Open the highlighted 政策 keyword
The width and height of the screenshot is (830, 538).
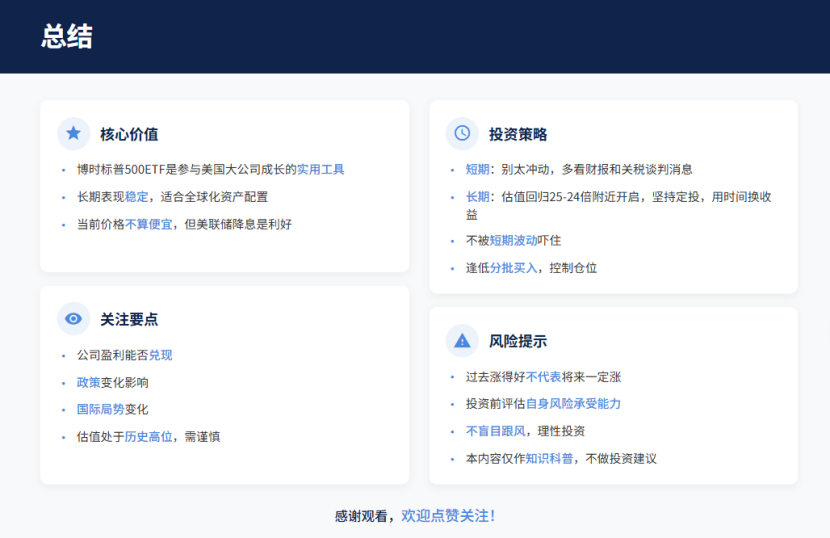[x=89, y=382]
